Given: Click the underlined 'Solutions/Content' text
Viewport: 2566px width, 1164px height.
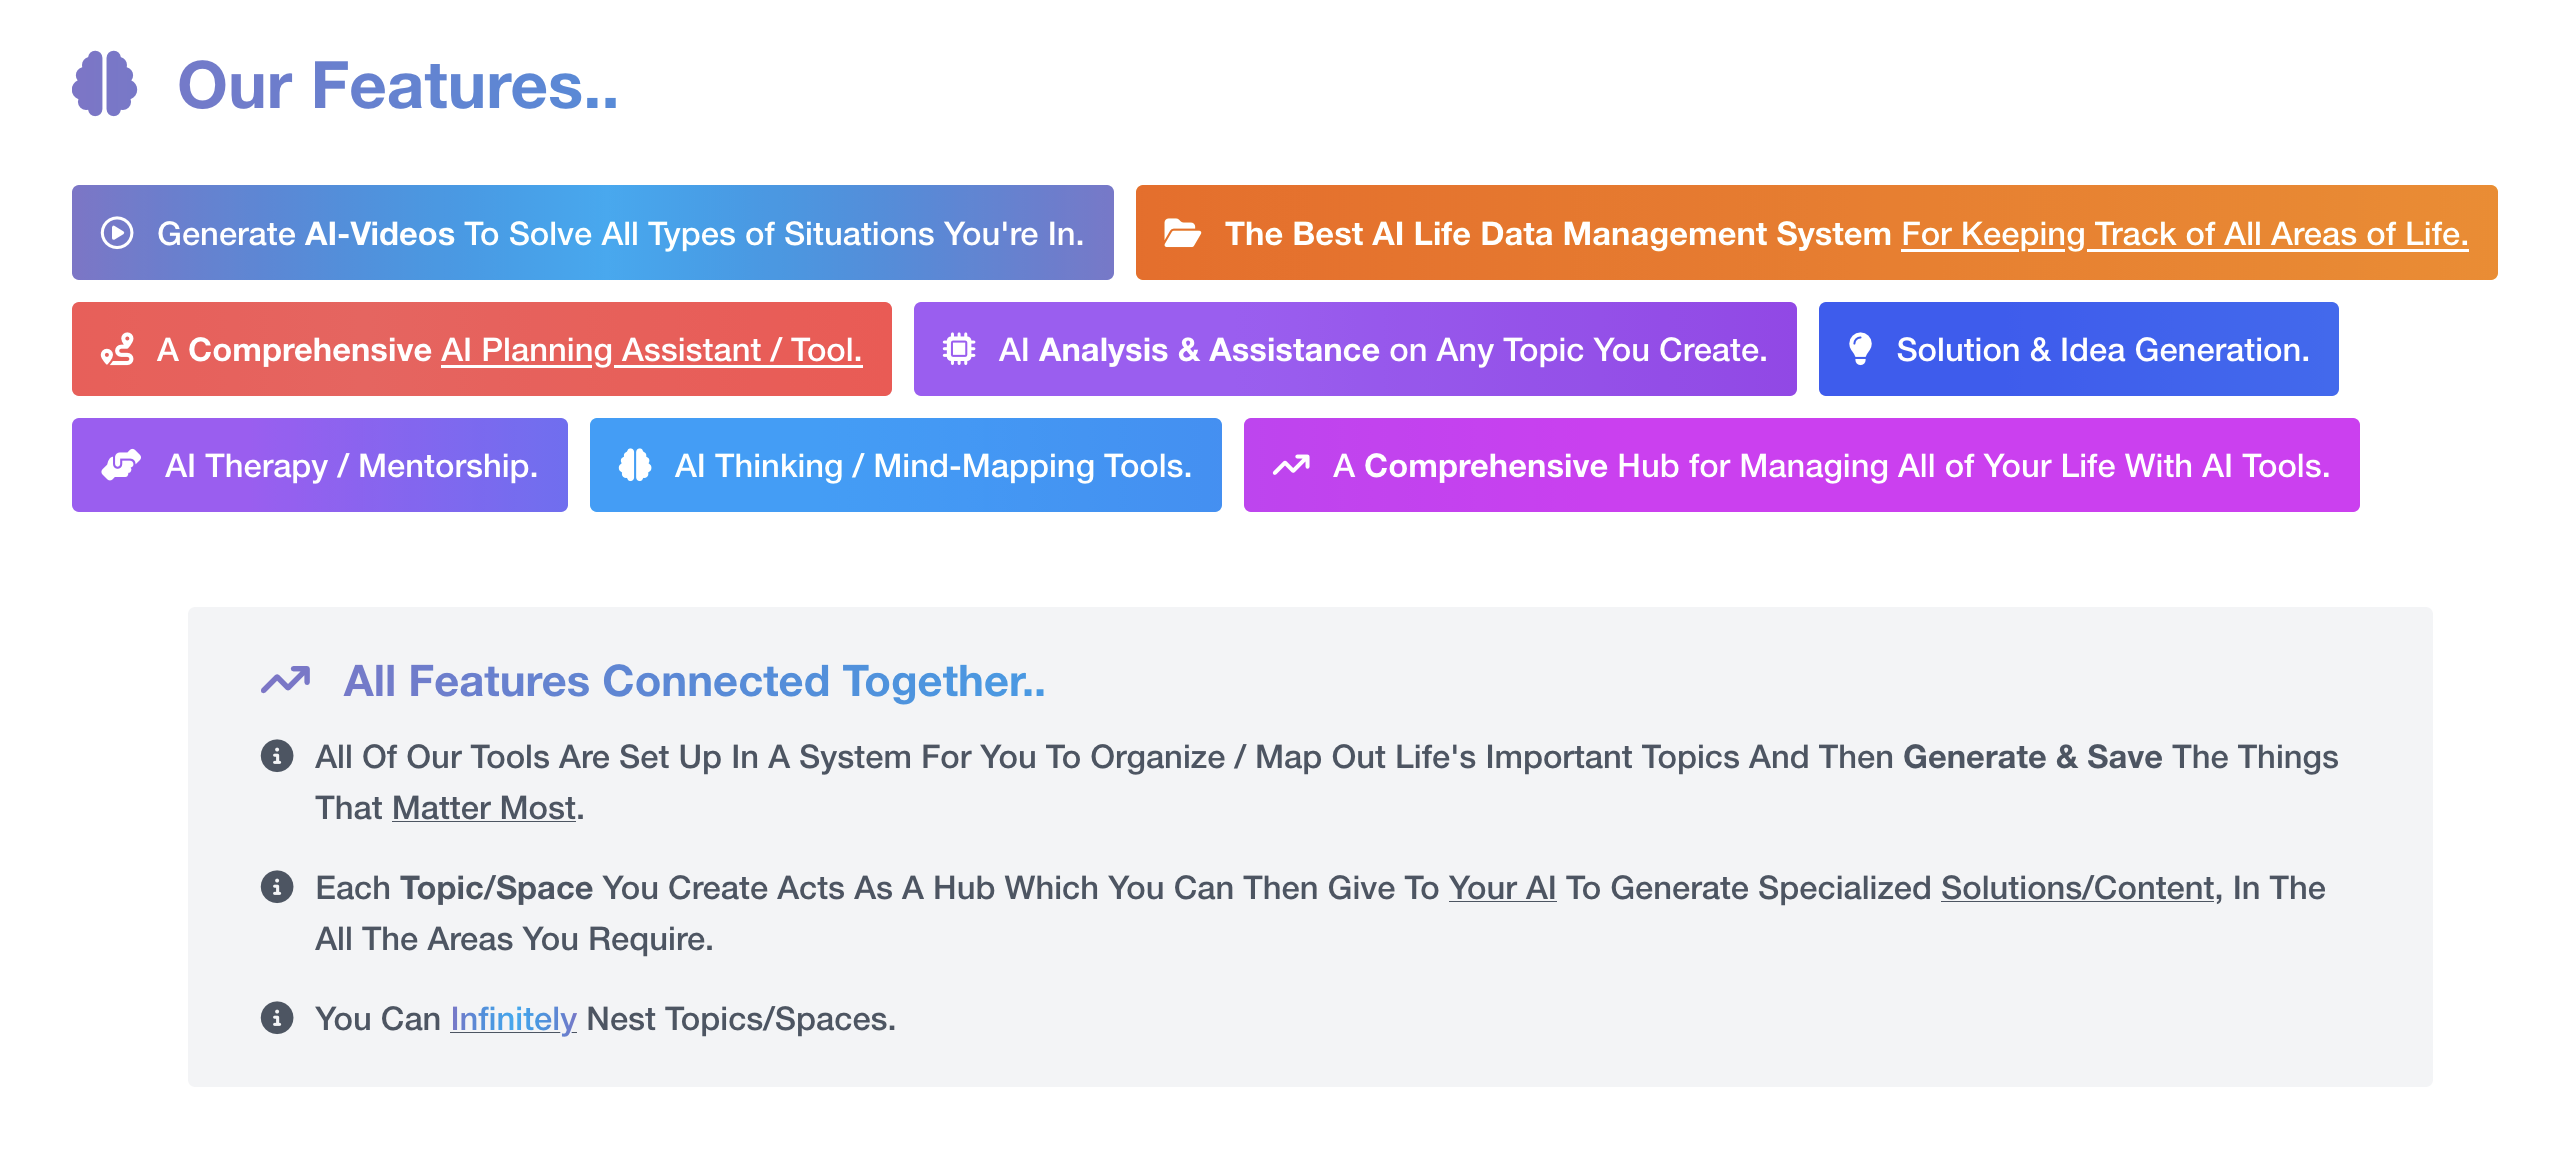Looking at the screenshot, I should (2077, 888).
